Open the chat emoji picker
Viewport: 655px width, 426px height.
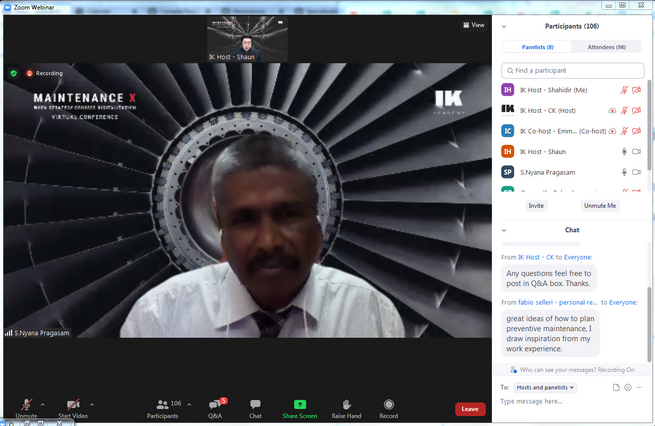pos(628,388)
